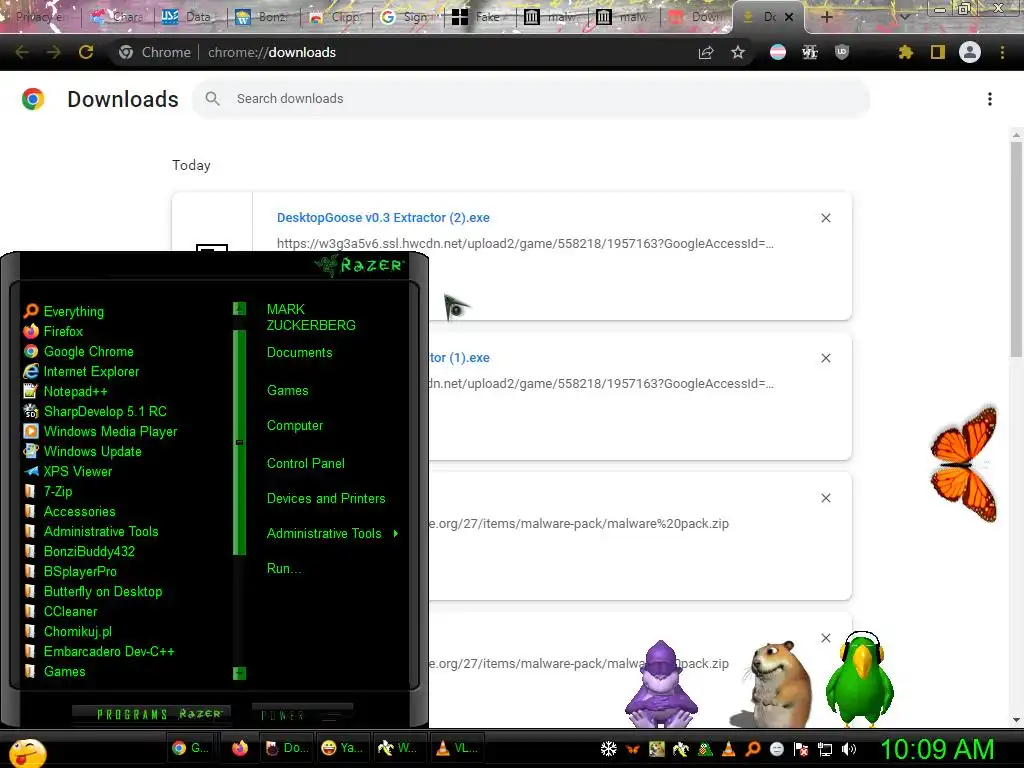Click the striped flag extension icon

tap(778, 52)
